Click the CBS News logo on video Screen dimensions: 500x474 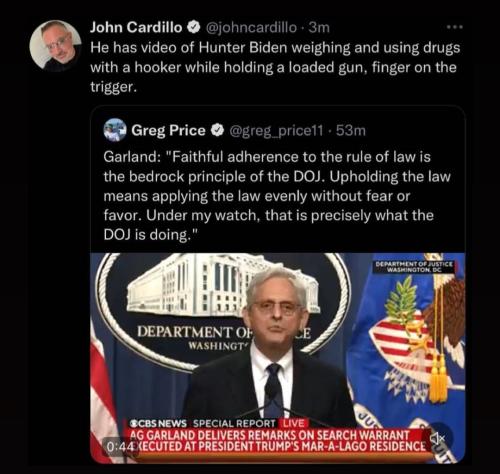pyautogui.click(x=159, y=423)
